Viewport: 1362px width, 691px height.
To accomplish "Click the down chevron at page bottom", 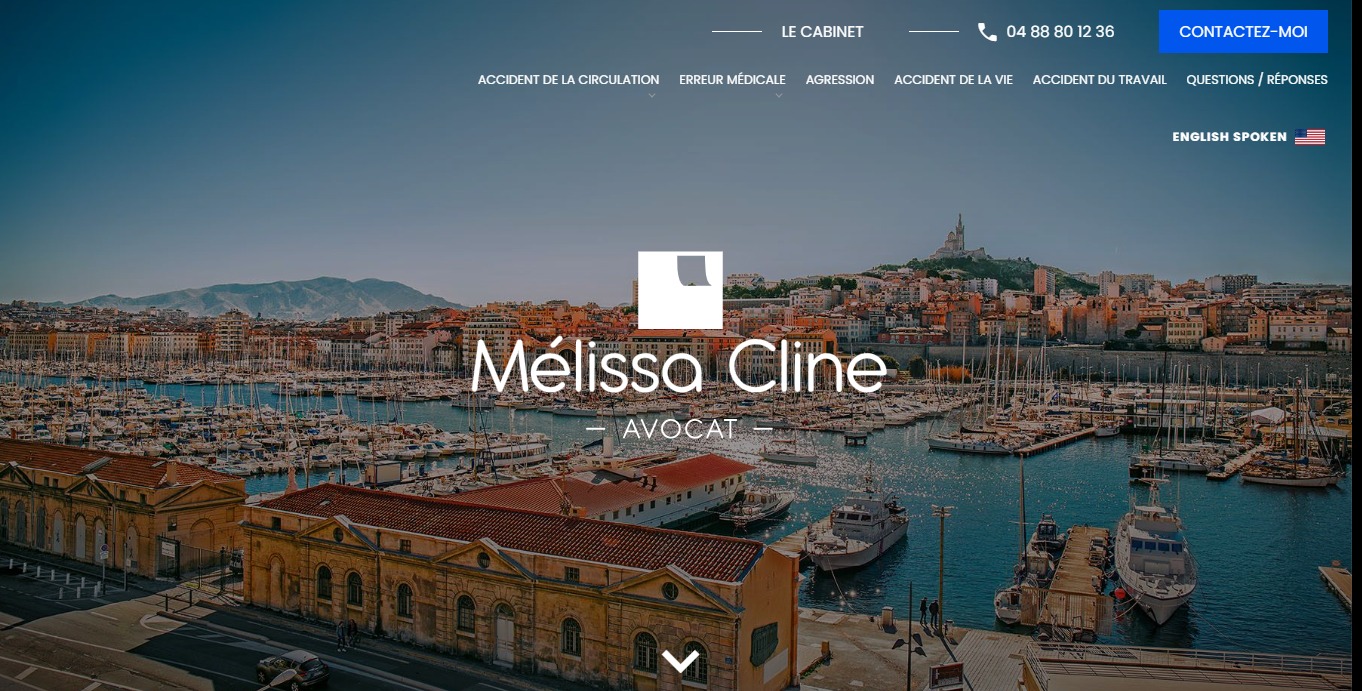I will [x=680, y=661].
